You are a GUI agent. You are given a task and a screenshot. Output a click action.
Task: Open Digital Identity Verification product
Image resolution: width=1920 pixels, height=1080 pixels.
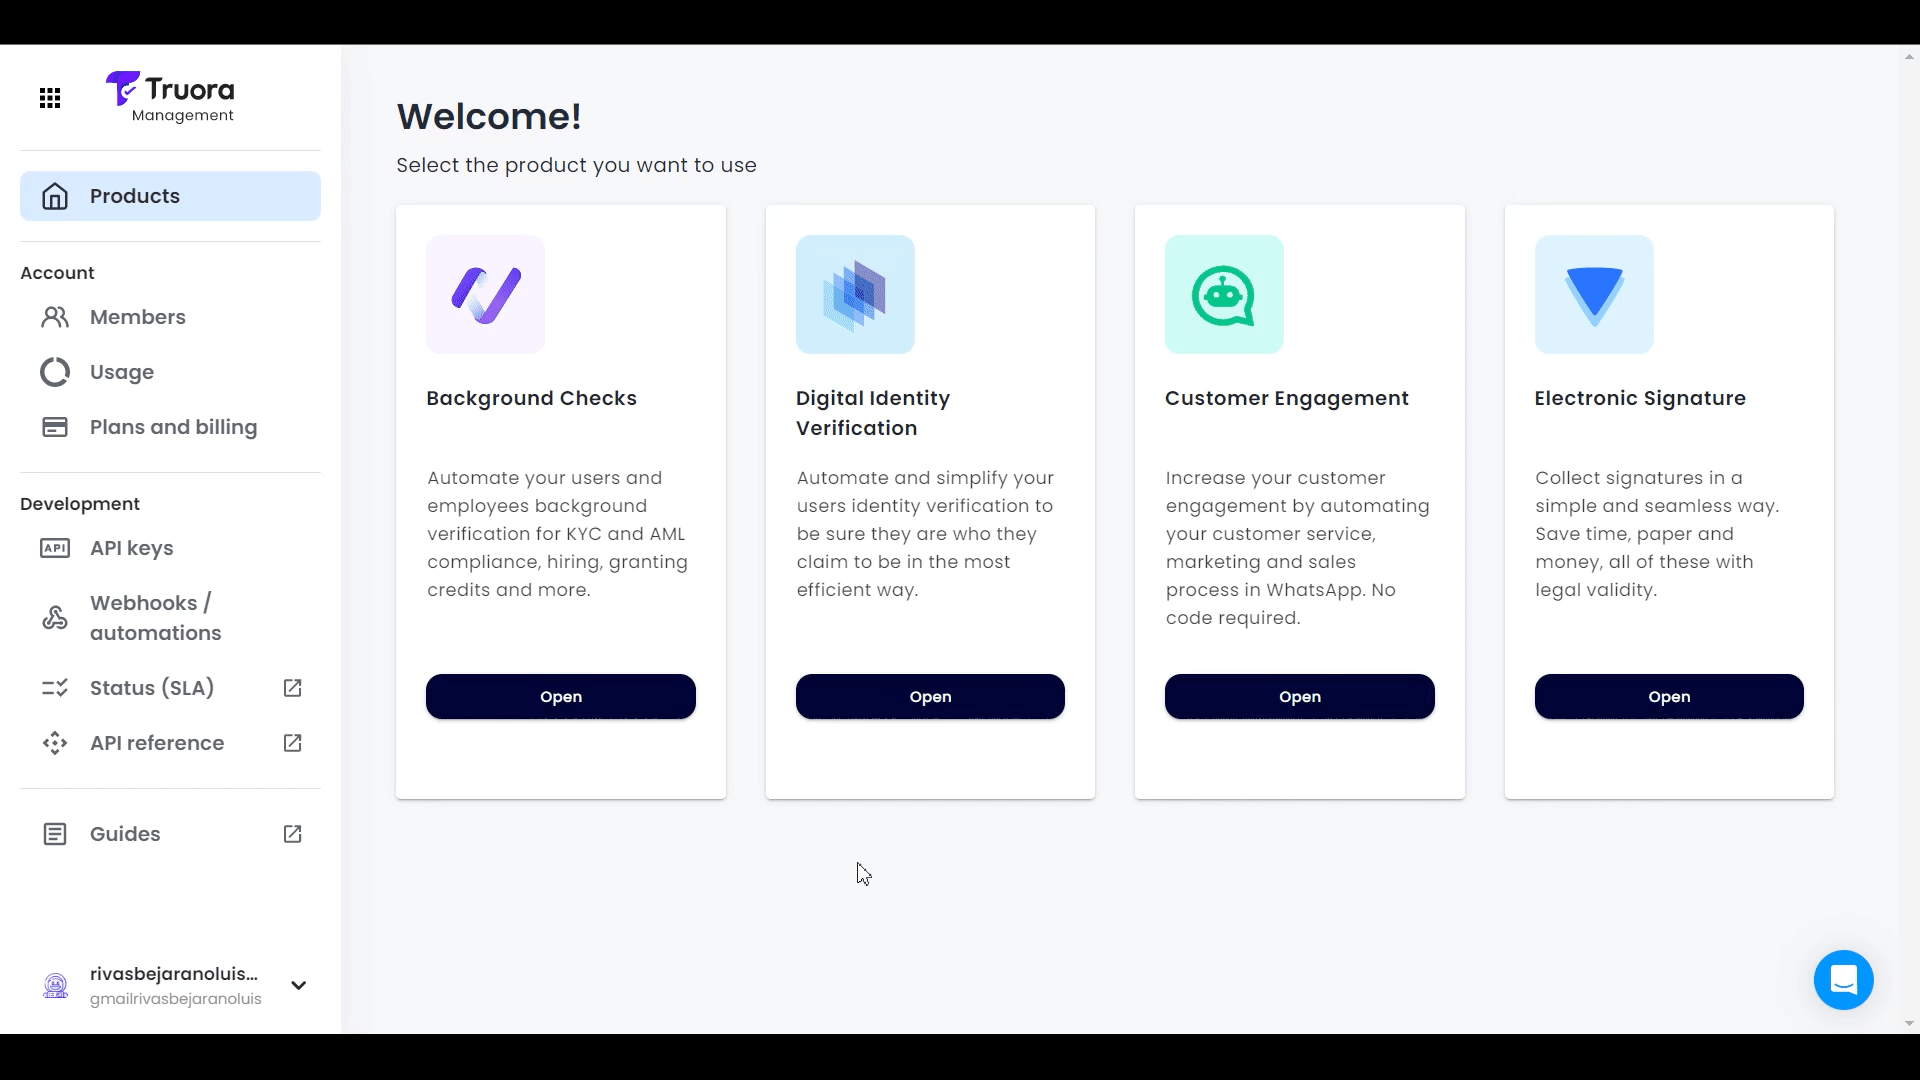(x=930, y=696)
